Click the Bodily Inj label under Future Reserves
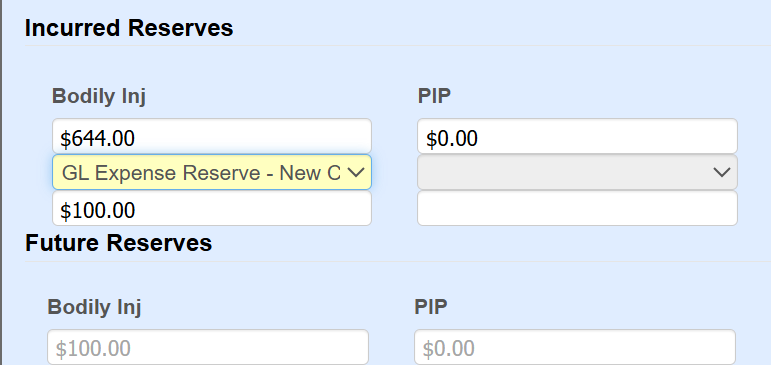This screenshot has height=365, width=771. [x=94, y=307]
